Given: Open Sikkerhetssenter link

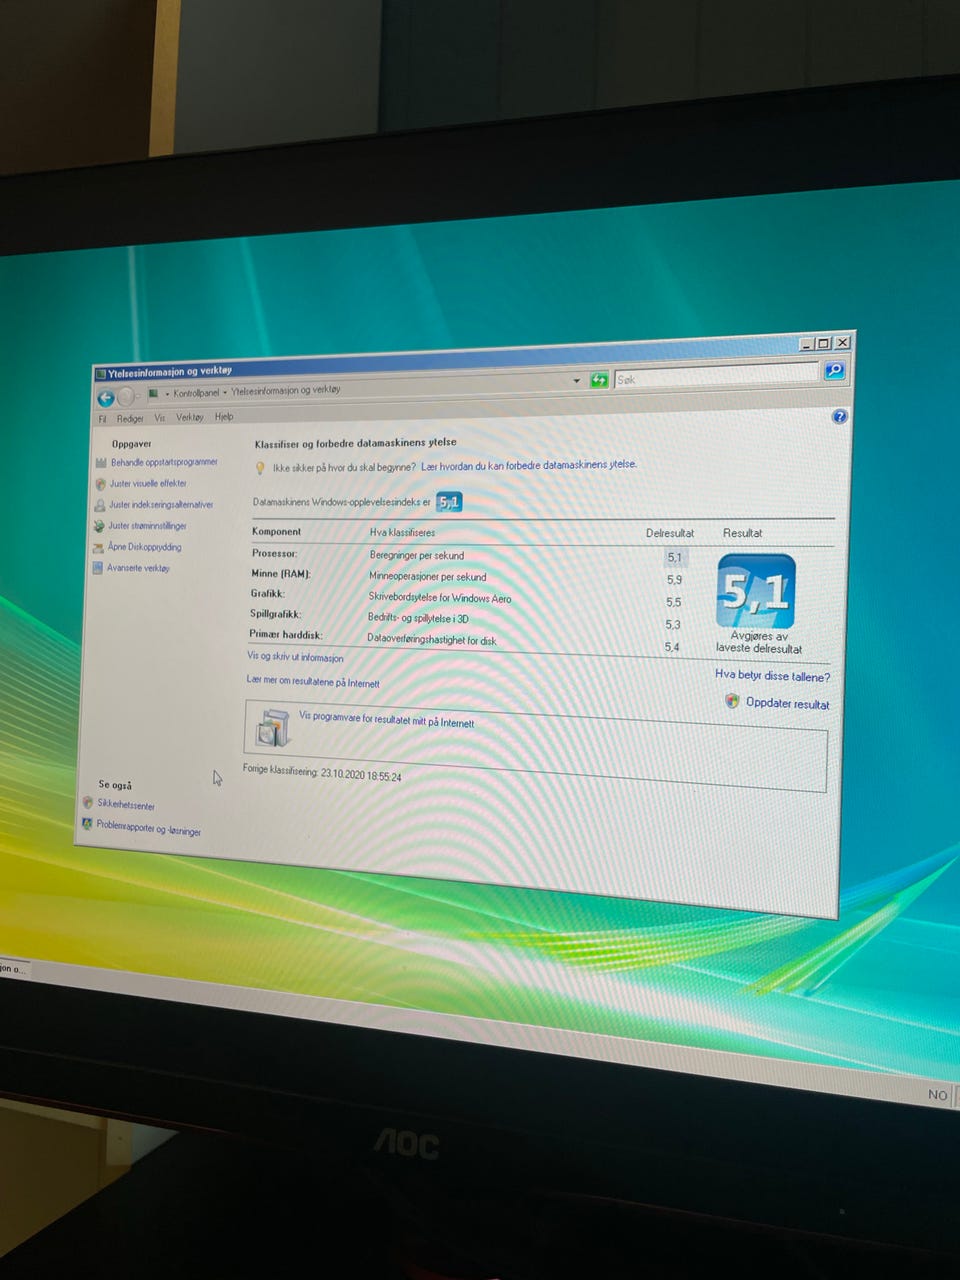Looking at the screenshot, I should [x=126, y=805].
